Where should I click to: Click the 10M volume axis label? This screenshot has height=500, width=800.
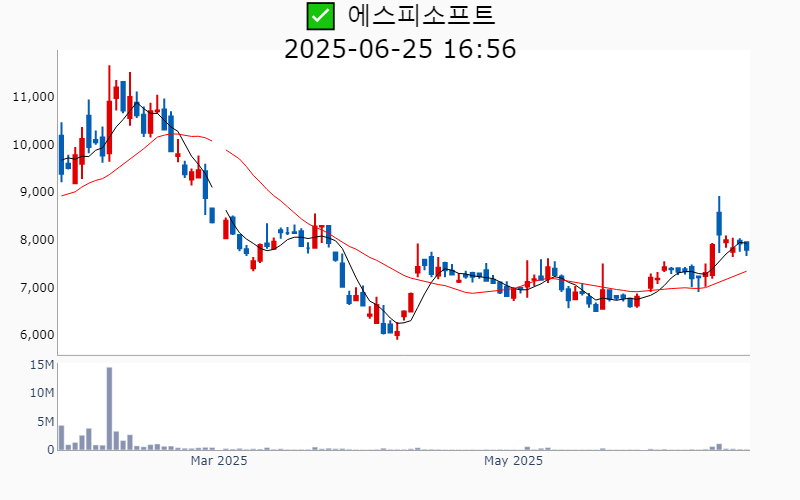point(42,393)
